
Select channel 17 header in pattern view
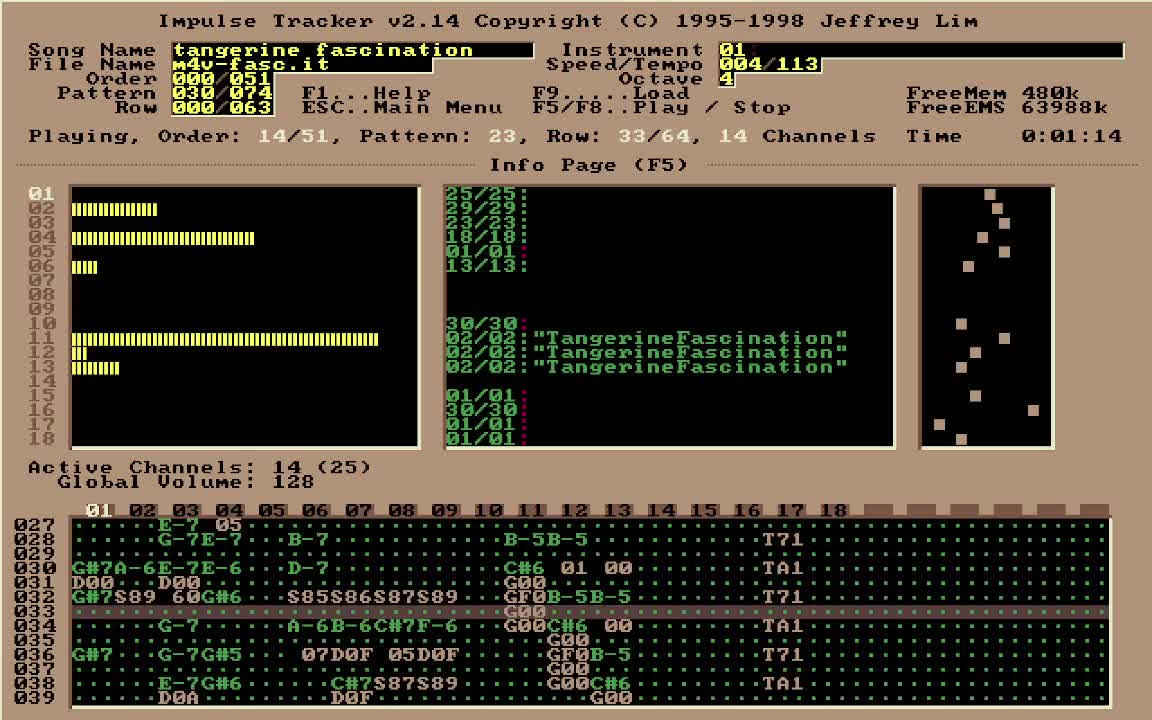point(790,510)
